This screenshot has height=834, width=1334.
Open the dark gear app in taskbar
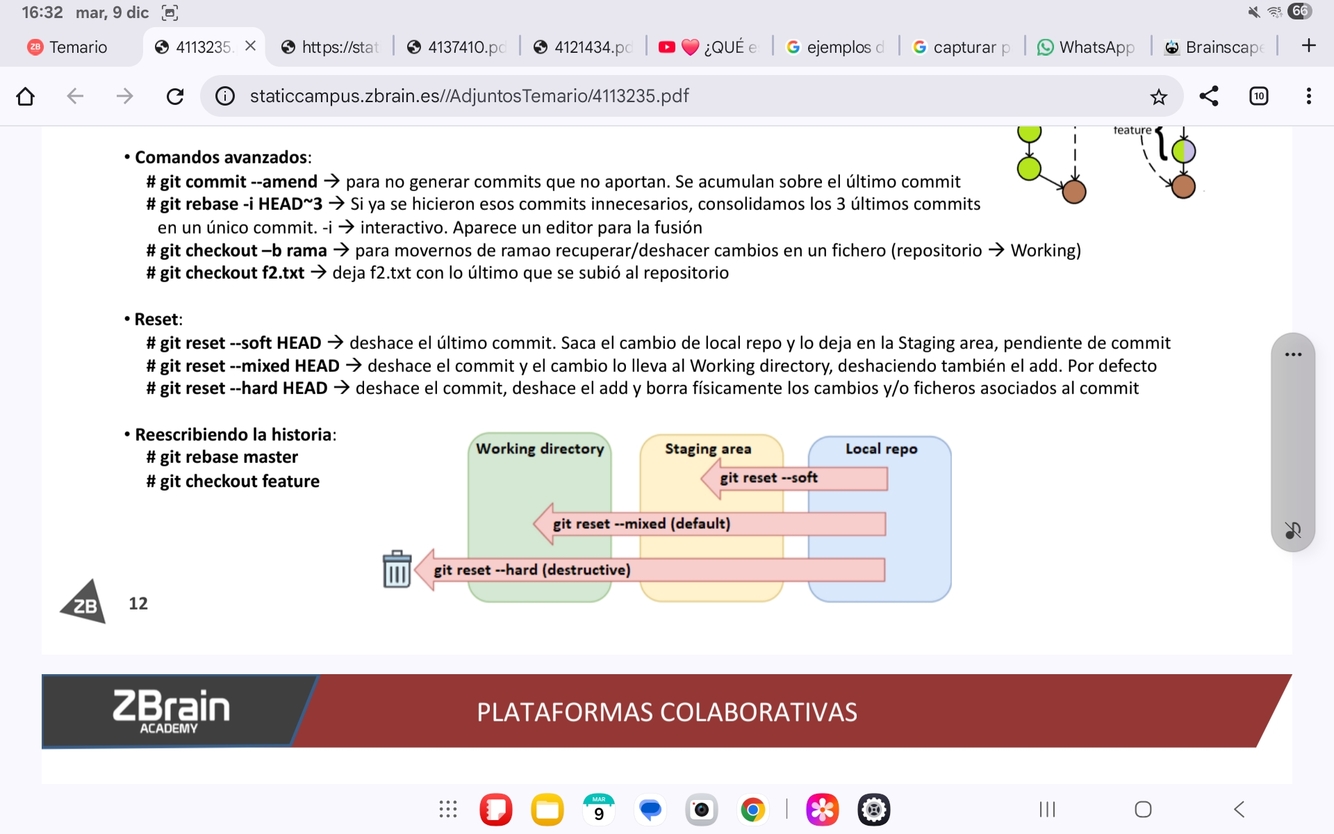coord(874,809)
